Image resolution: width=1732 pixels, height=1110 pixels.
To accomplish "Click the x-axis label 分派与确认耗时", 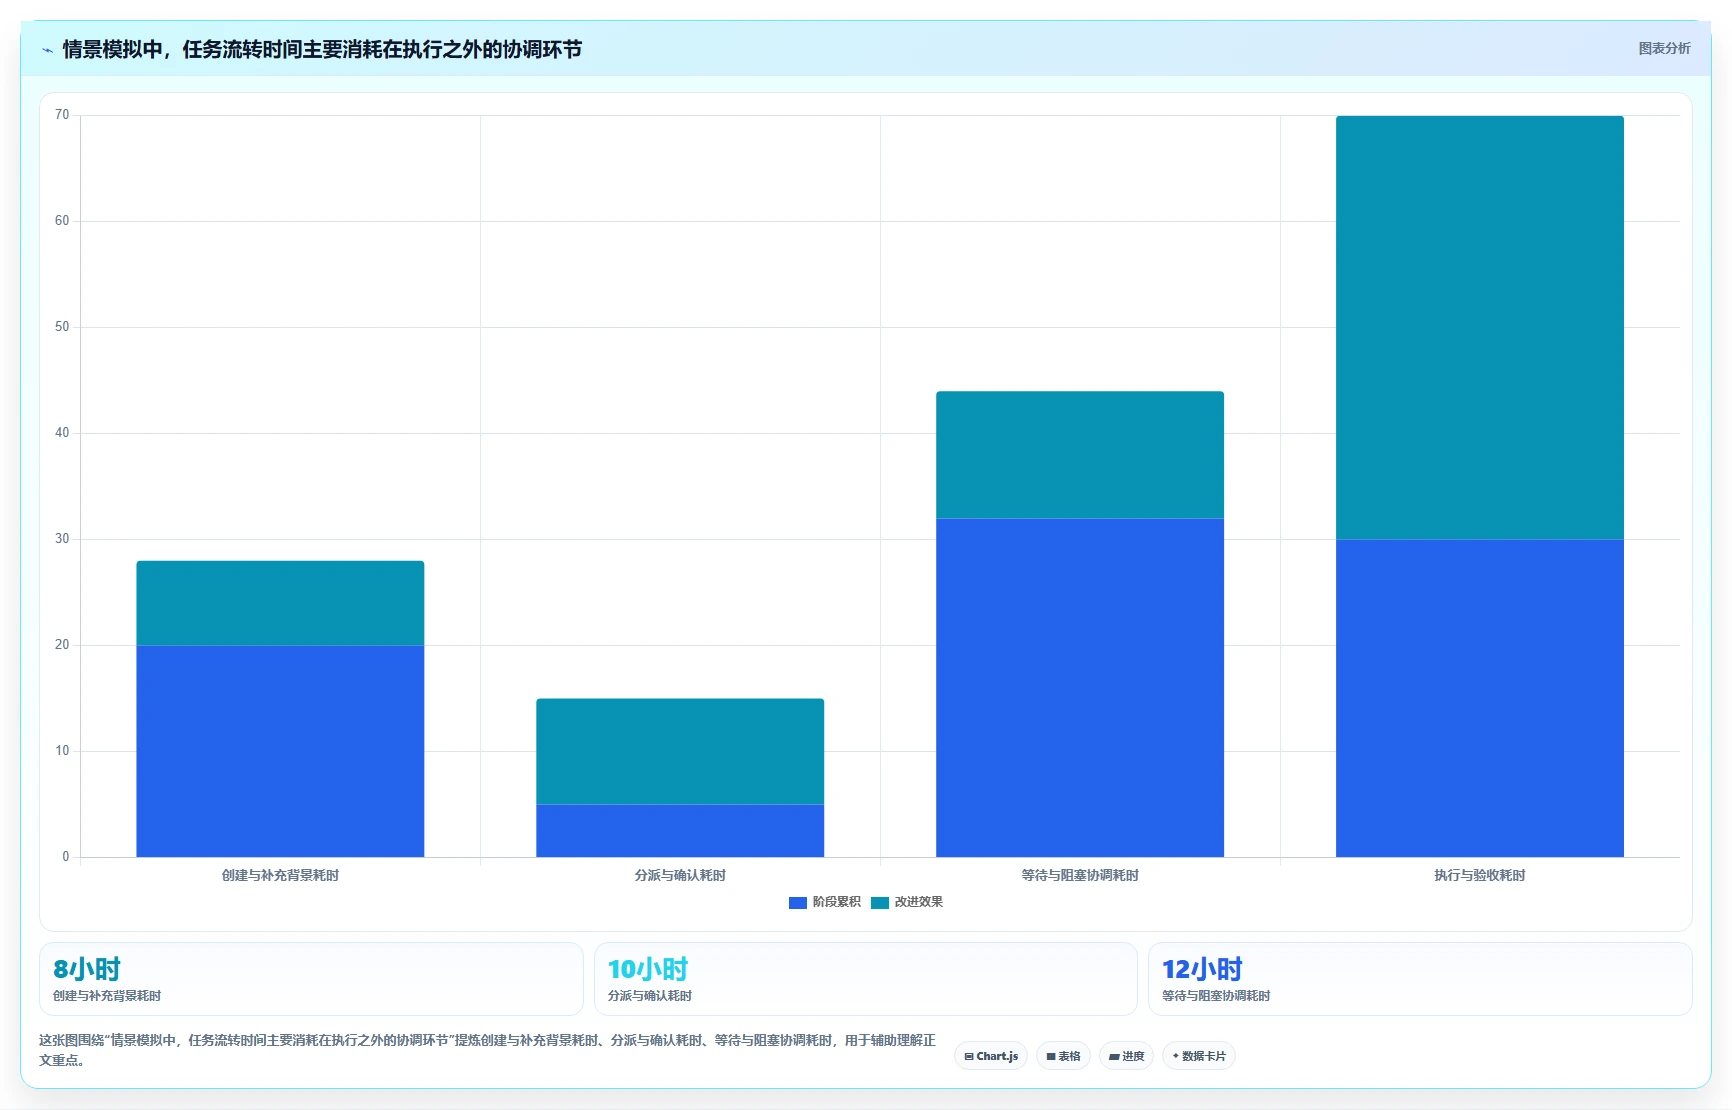I will click(680, 875).
